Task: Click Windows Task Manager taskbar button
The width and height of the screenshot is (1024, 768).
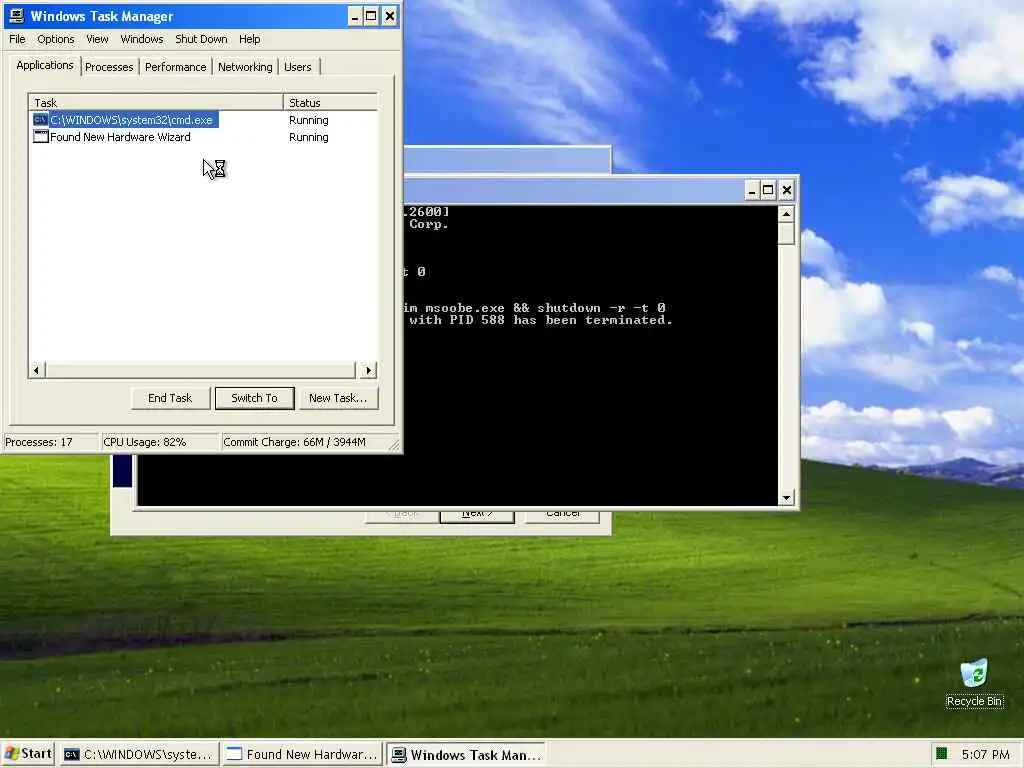Action: [x=466, y=755]
